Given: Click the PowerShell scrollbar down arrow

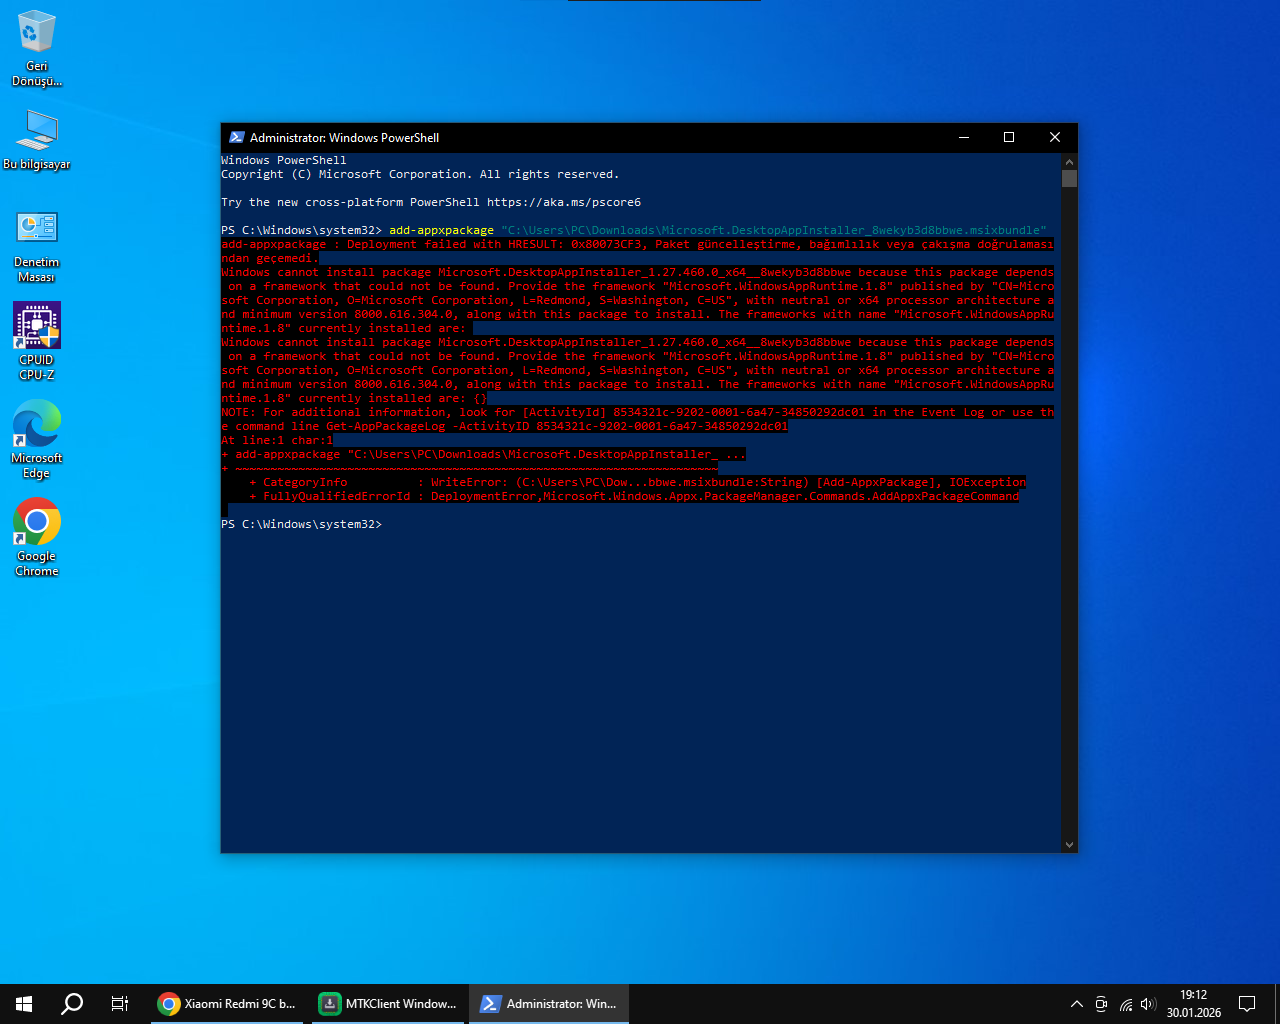Looking at the screenshot, I should pyautogui.click(x=1070, y=845).
